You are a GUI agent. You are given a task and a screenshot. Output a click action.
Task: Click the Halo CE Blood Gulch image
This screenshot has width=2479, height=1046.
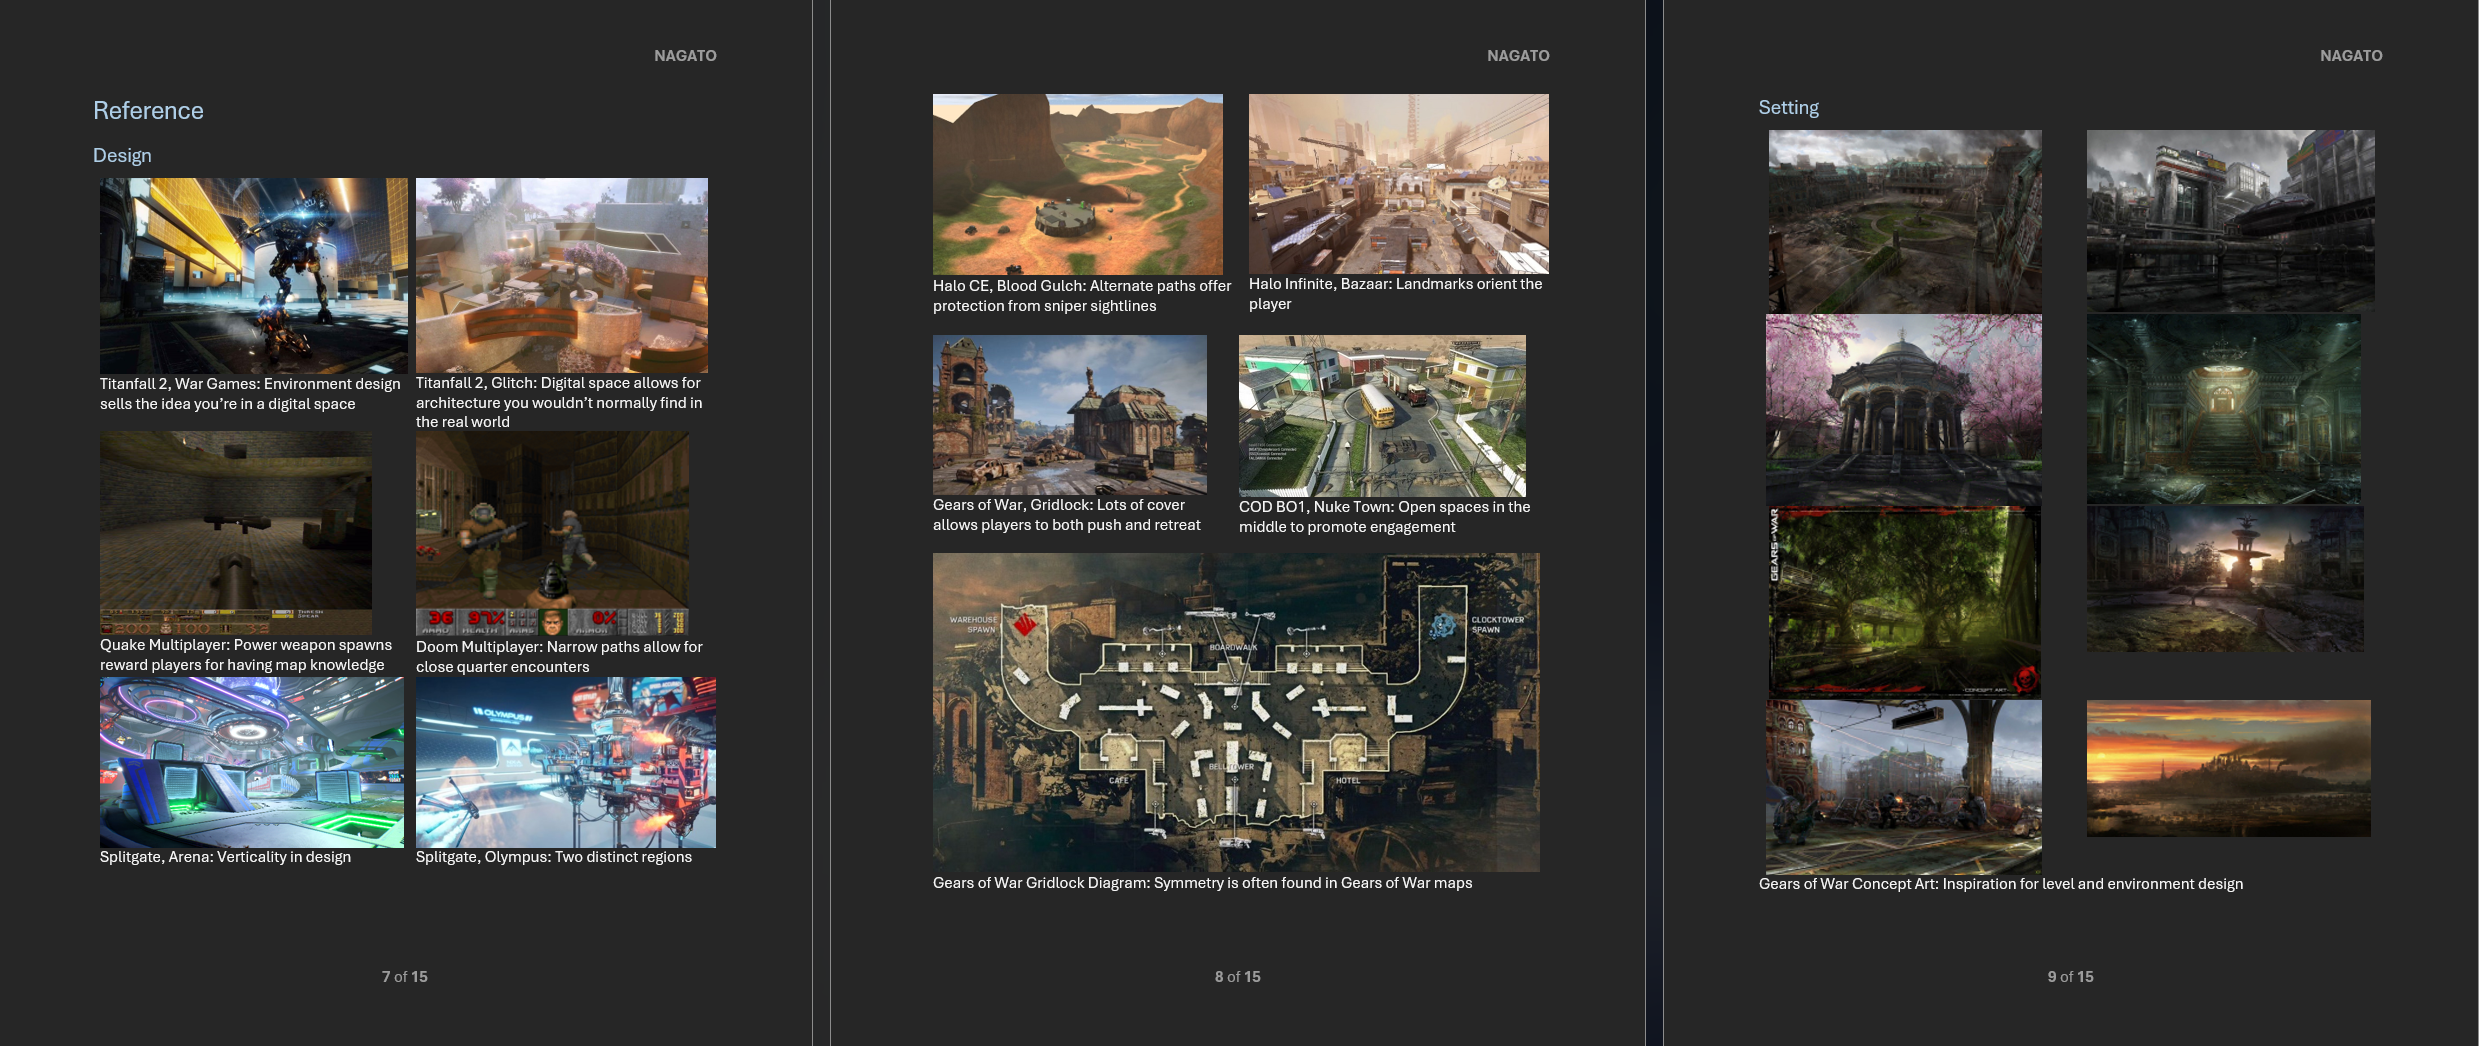[1077, 184]
